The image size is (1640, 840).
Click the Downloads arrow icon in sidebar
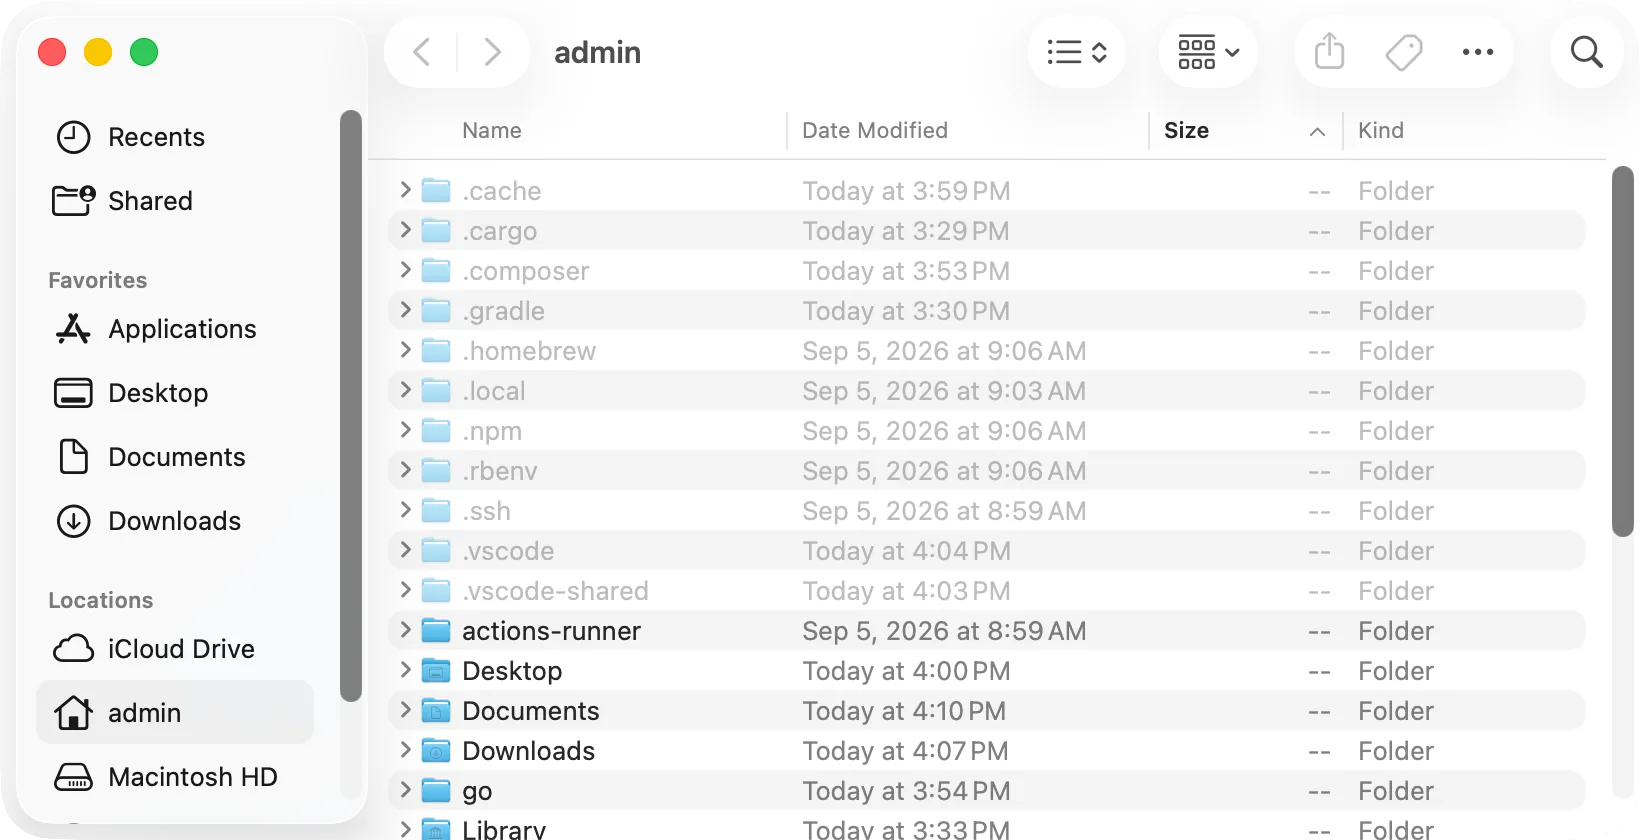(73, 521)
